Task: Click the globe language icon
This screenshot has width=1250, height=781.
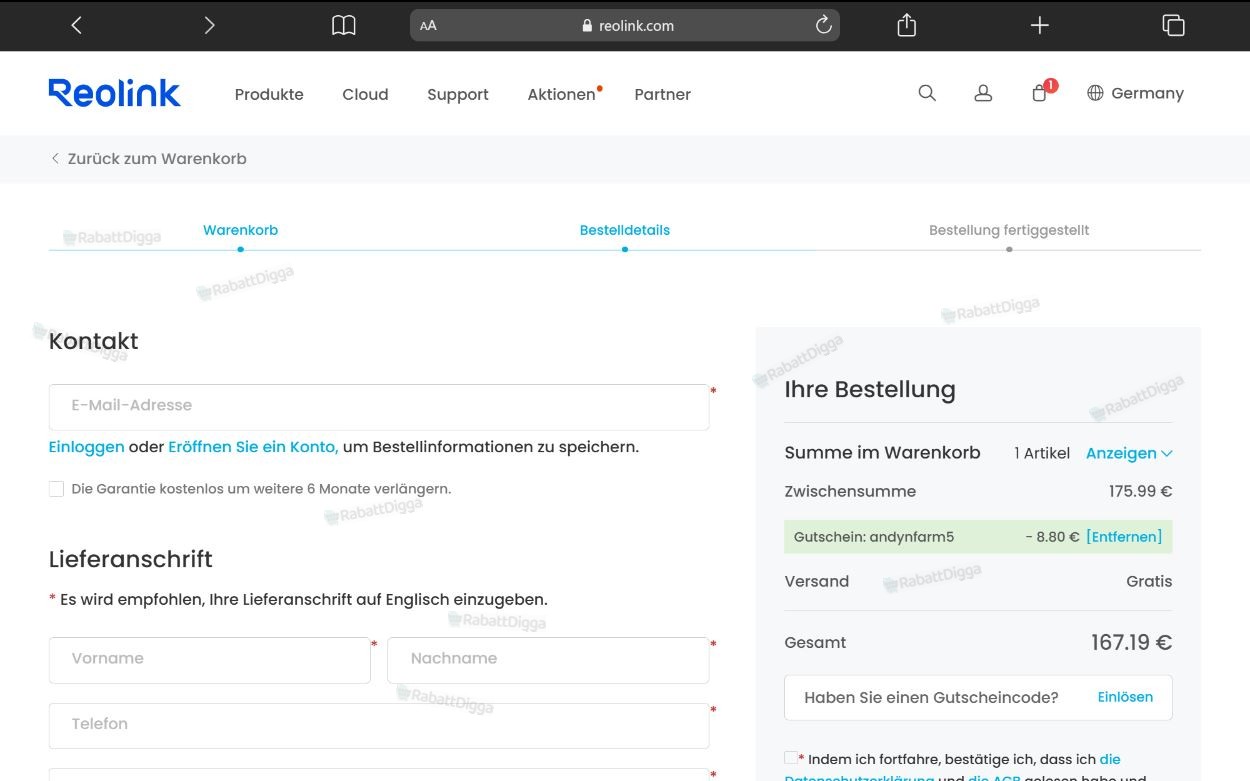Action: (x=1095, y=93)
